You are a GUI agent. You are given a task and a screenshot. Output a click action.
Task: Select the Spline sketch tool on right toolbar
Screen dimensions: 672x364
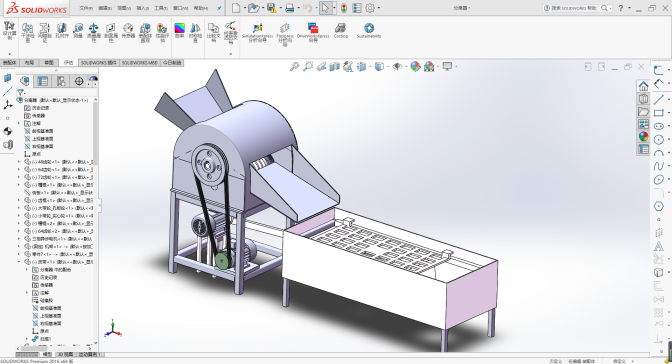pyautogui.click(x=659, y=166)
